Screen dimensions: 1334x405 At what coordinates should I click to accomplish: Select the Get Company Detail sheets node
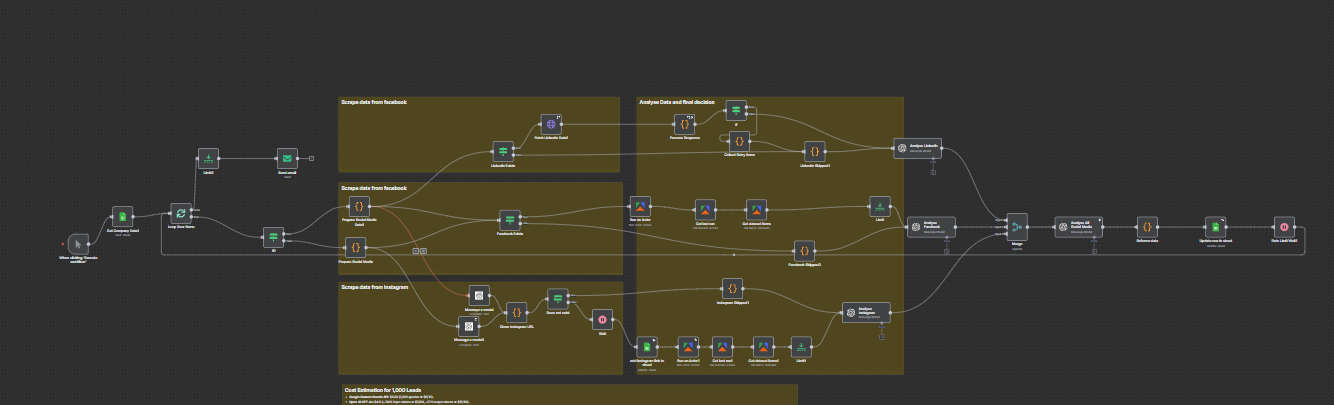pos(122,217)
